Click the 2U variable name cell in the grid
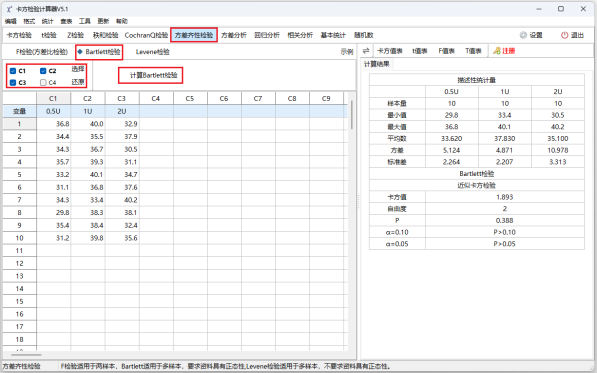Screen dimensions: 597x373 pos(122,111)
